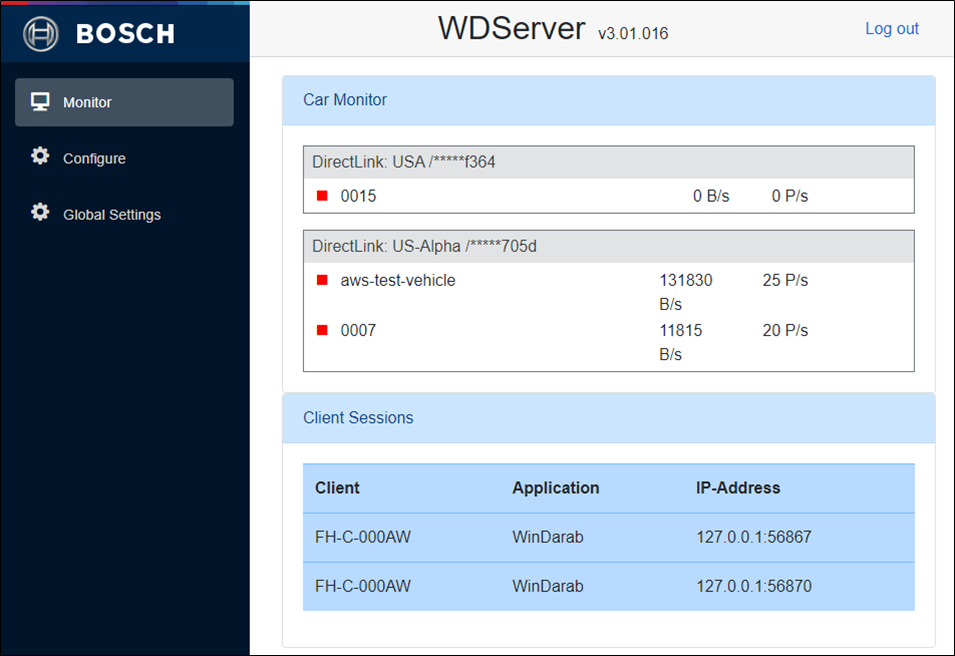
Task: Collapse the Client Sessions panel header
Action: point(608,418)
